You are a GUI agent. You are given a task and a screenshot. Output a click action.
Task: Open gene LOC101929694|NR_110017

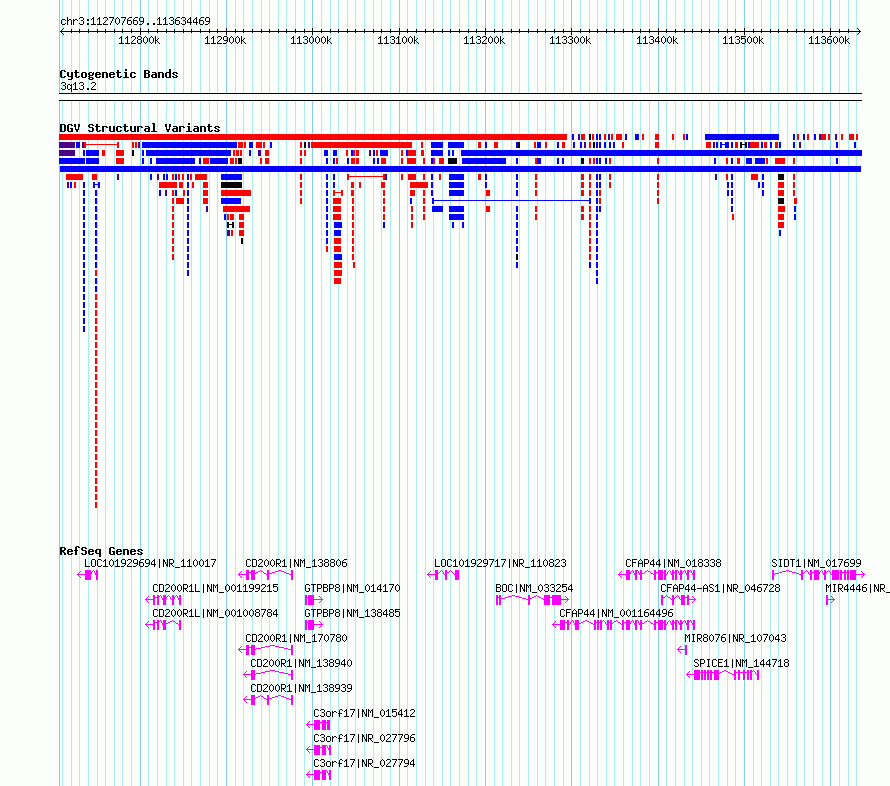pos(150,563)
